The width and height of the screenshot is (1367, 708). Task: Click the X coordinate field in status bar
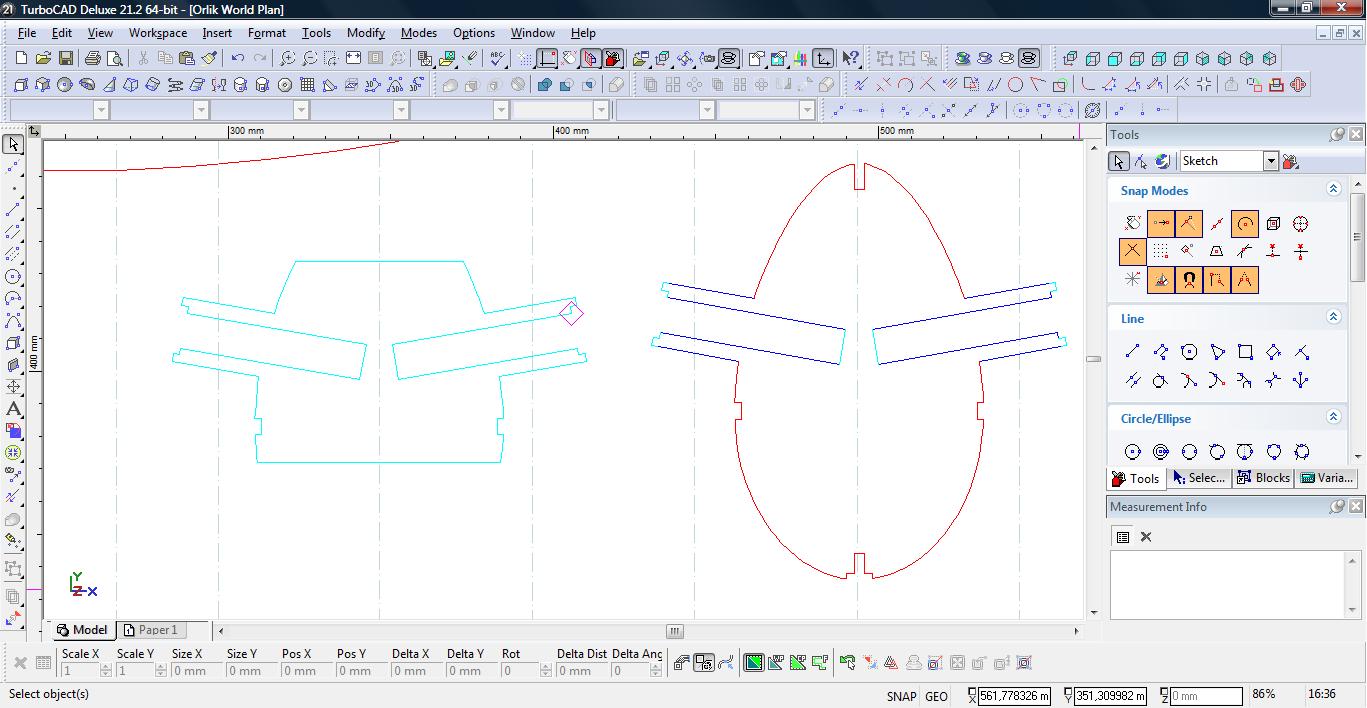point(1014,696)
